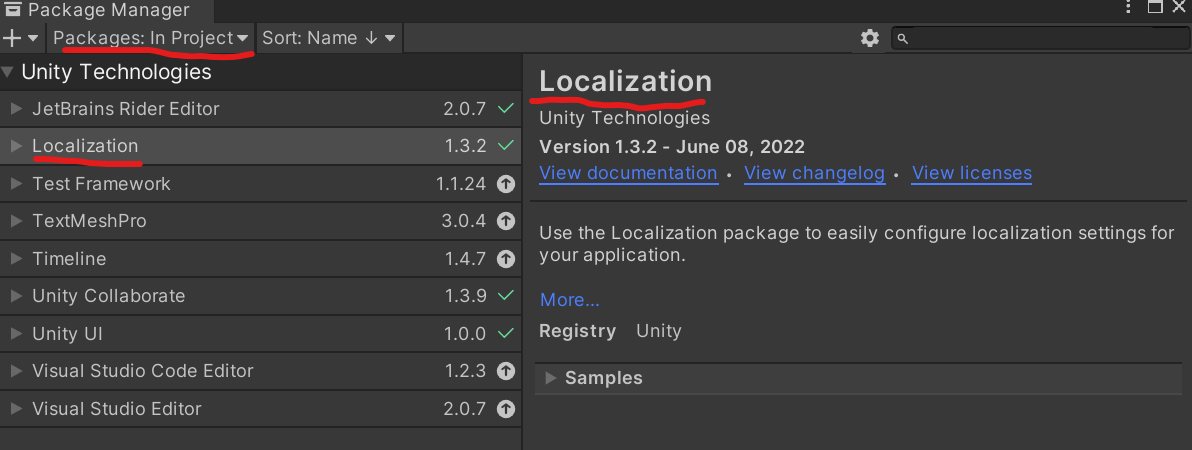The image size is (1192, 450).
Task: Click the Localization installed checkmark icon
Action: point(506,146)
